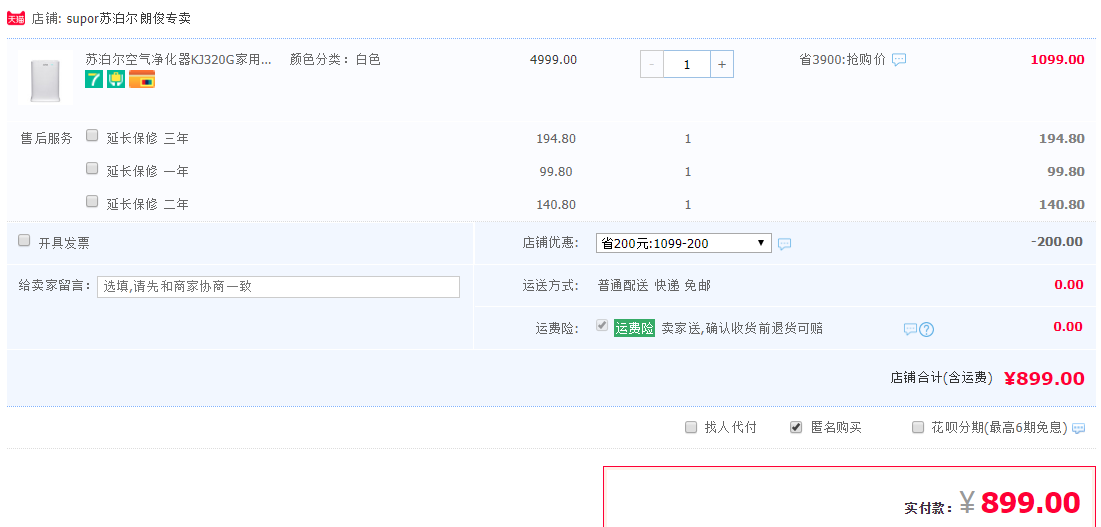Click the green 7-day return badge icon
The width and height of the screenshot is (1101, 527).
[94, 79]
